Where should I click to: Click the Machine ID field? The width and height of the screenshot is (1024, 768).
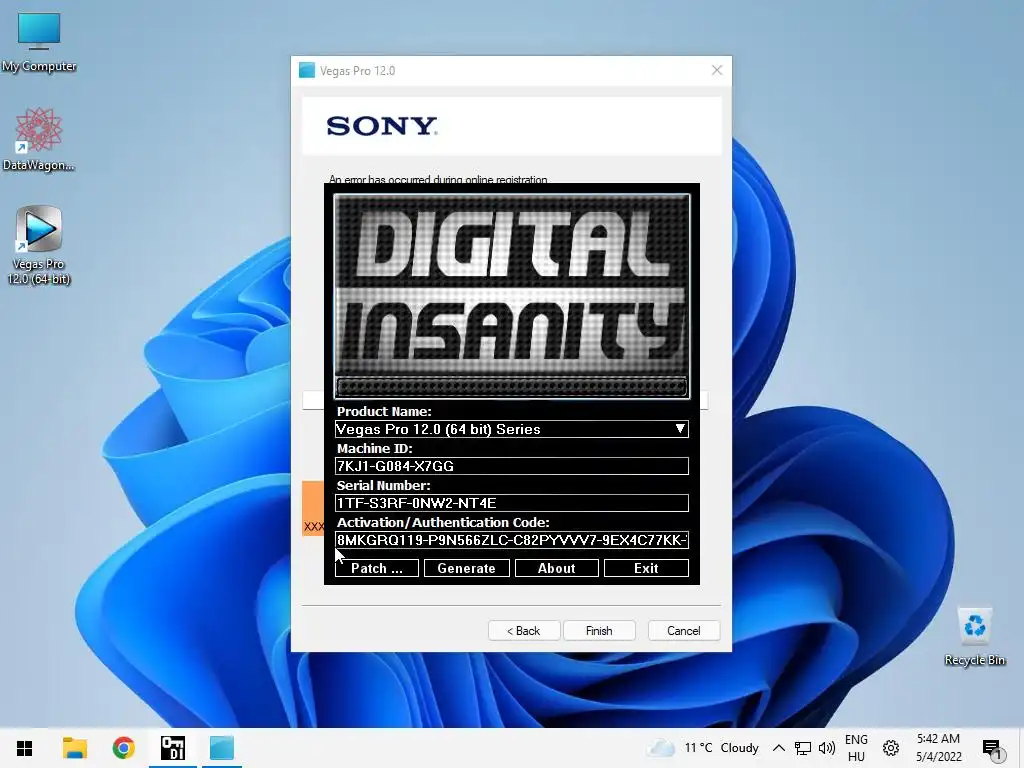pyautogui.click(x=511, y=466)
